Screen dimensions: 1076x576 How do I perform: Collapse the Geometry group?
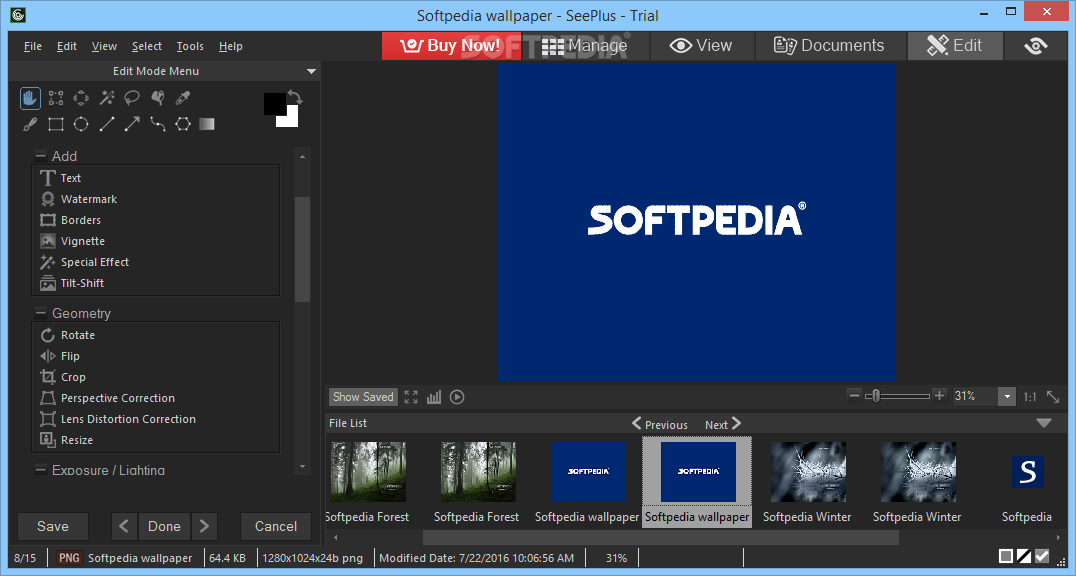point(40,313)
